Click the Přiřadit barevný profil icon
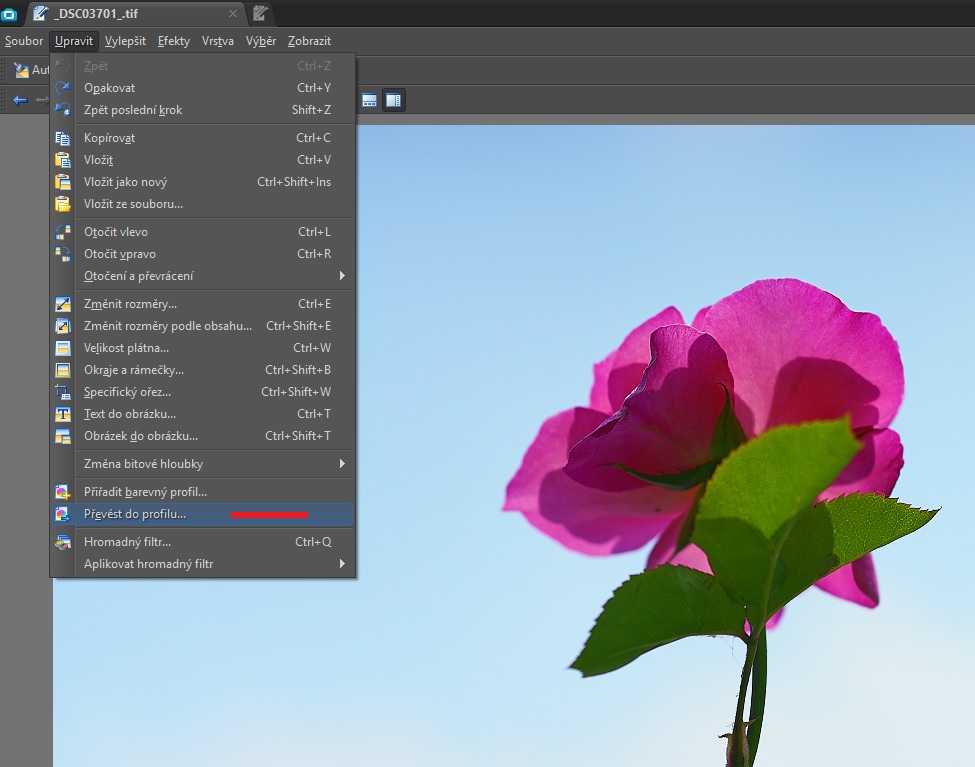This screenshot has height=767, width=975. point(63,492)
